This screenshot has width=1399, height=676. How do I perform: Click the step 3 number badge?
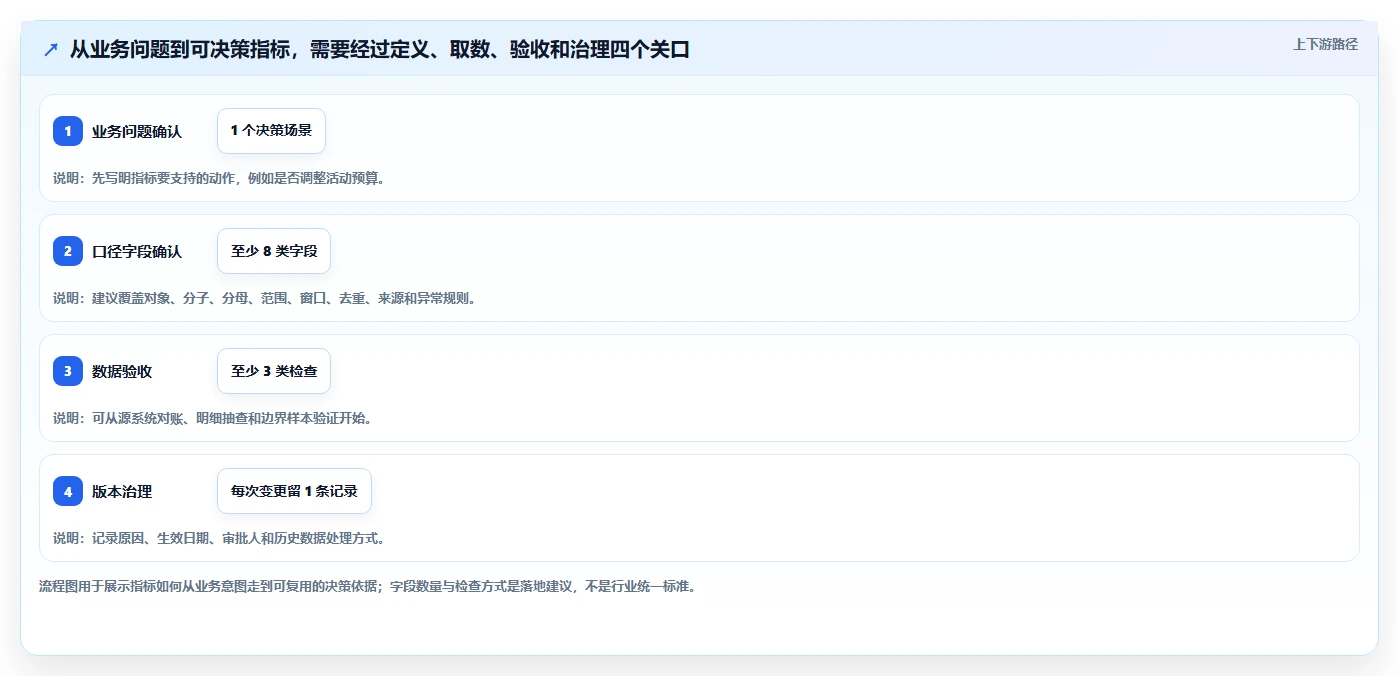(68, 371)
